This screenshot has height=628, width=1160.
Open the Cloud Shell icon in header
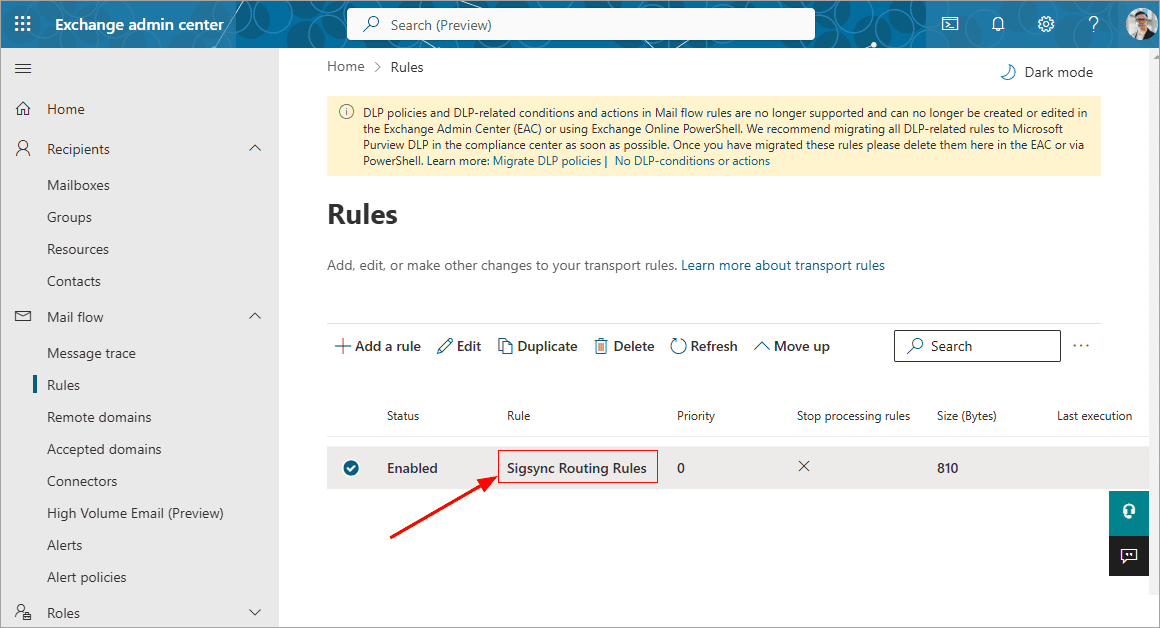(950, 24)
